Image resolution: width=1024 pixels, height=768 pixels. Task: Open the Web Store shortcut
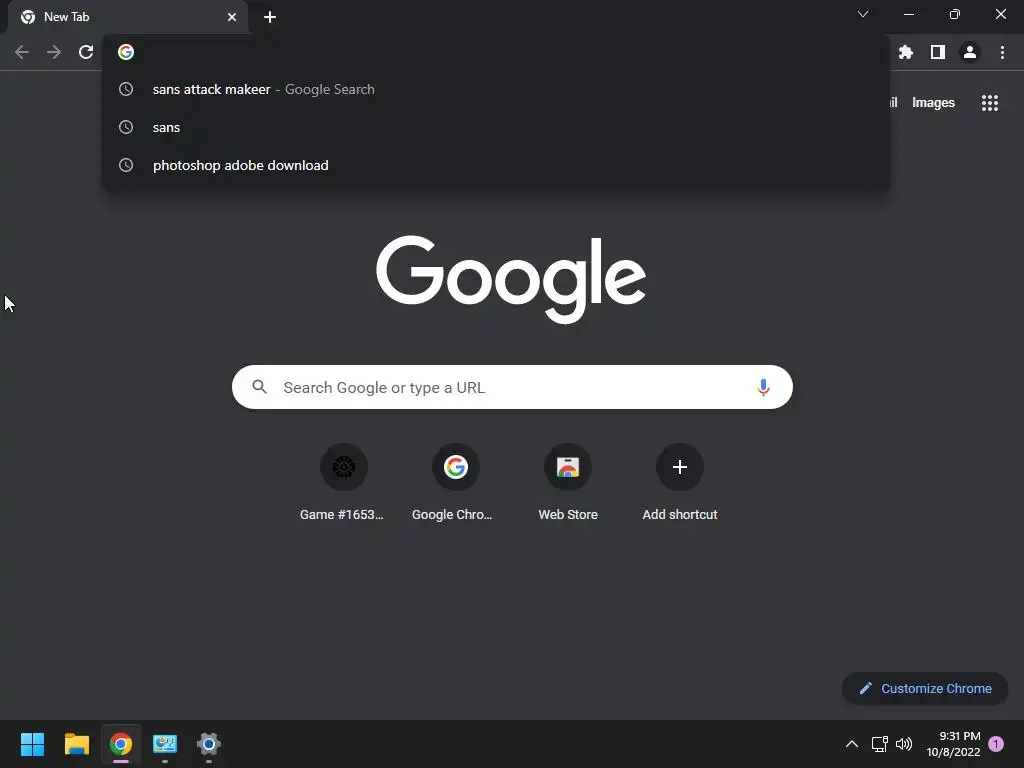(568, 482)
